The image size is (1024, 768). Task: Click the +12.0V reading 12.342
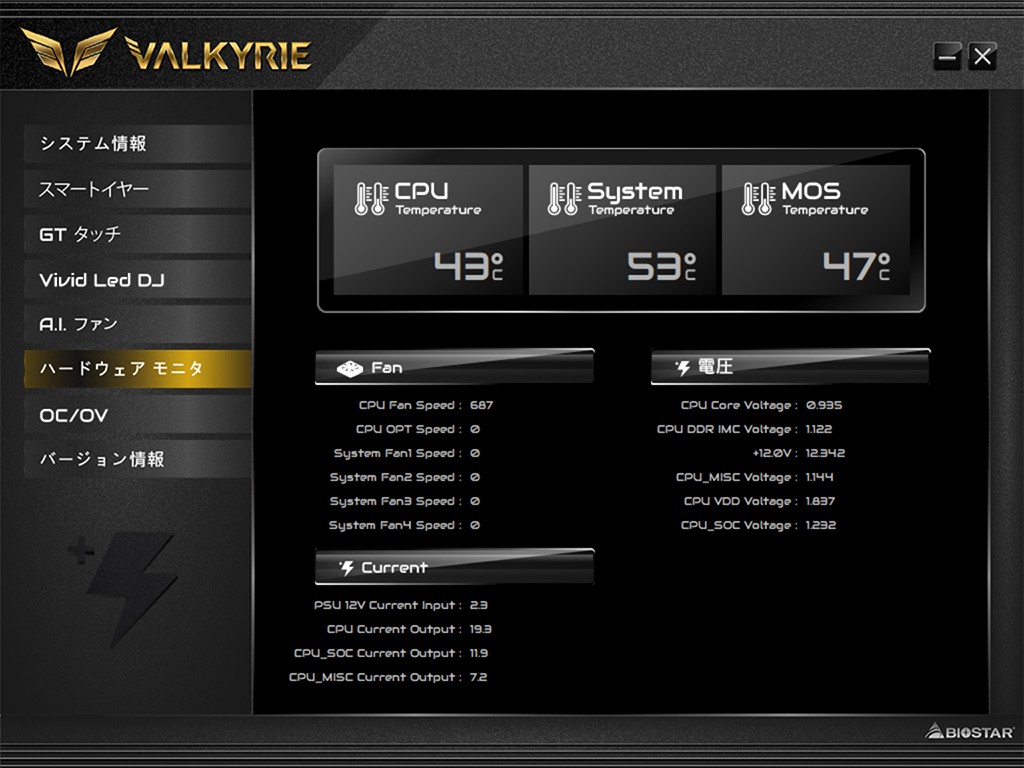tap(825, 453)
